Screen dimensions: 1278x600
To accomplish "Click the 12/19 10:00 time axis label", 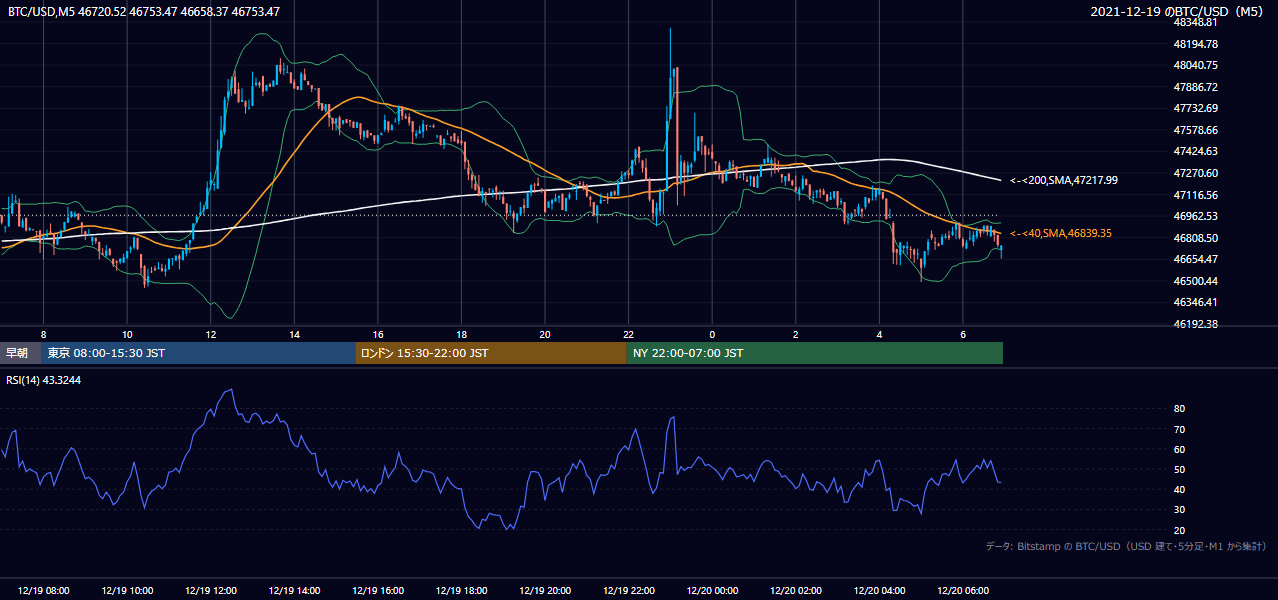I will (x=127, y=591).
